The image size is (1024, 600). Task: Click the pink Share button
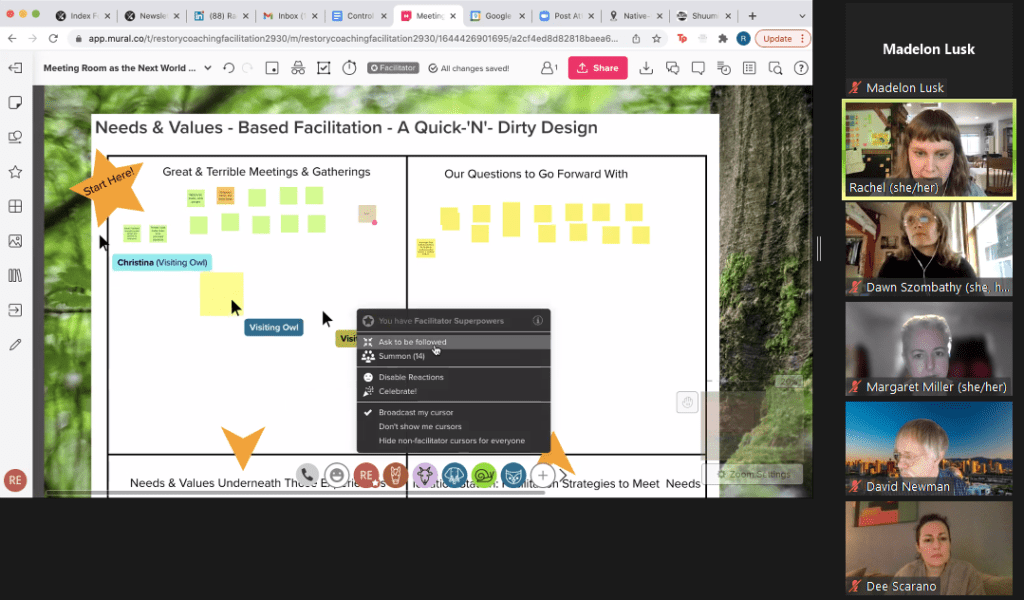(x=597, y=68)
